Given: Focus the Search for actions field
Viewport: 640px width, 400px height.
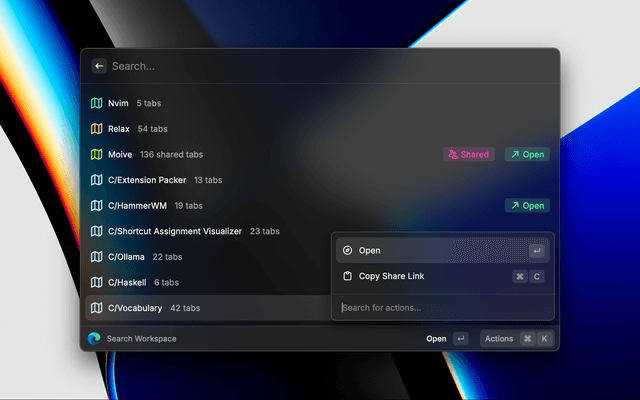Looking at the screenshot, I should click(440, 307).
